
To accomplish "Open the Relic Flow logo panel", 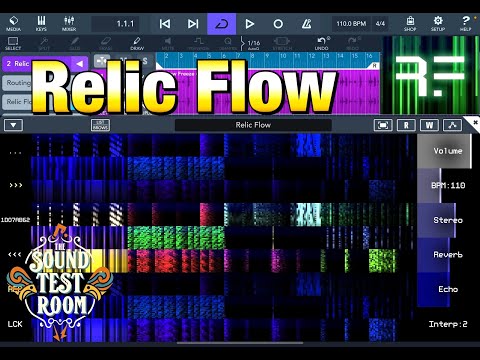I will tap(431, 75).
